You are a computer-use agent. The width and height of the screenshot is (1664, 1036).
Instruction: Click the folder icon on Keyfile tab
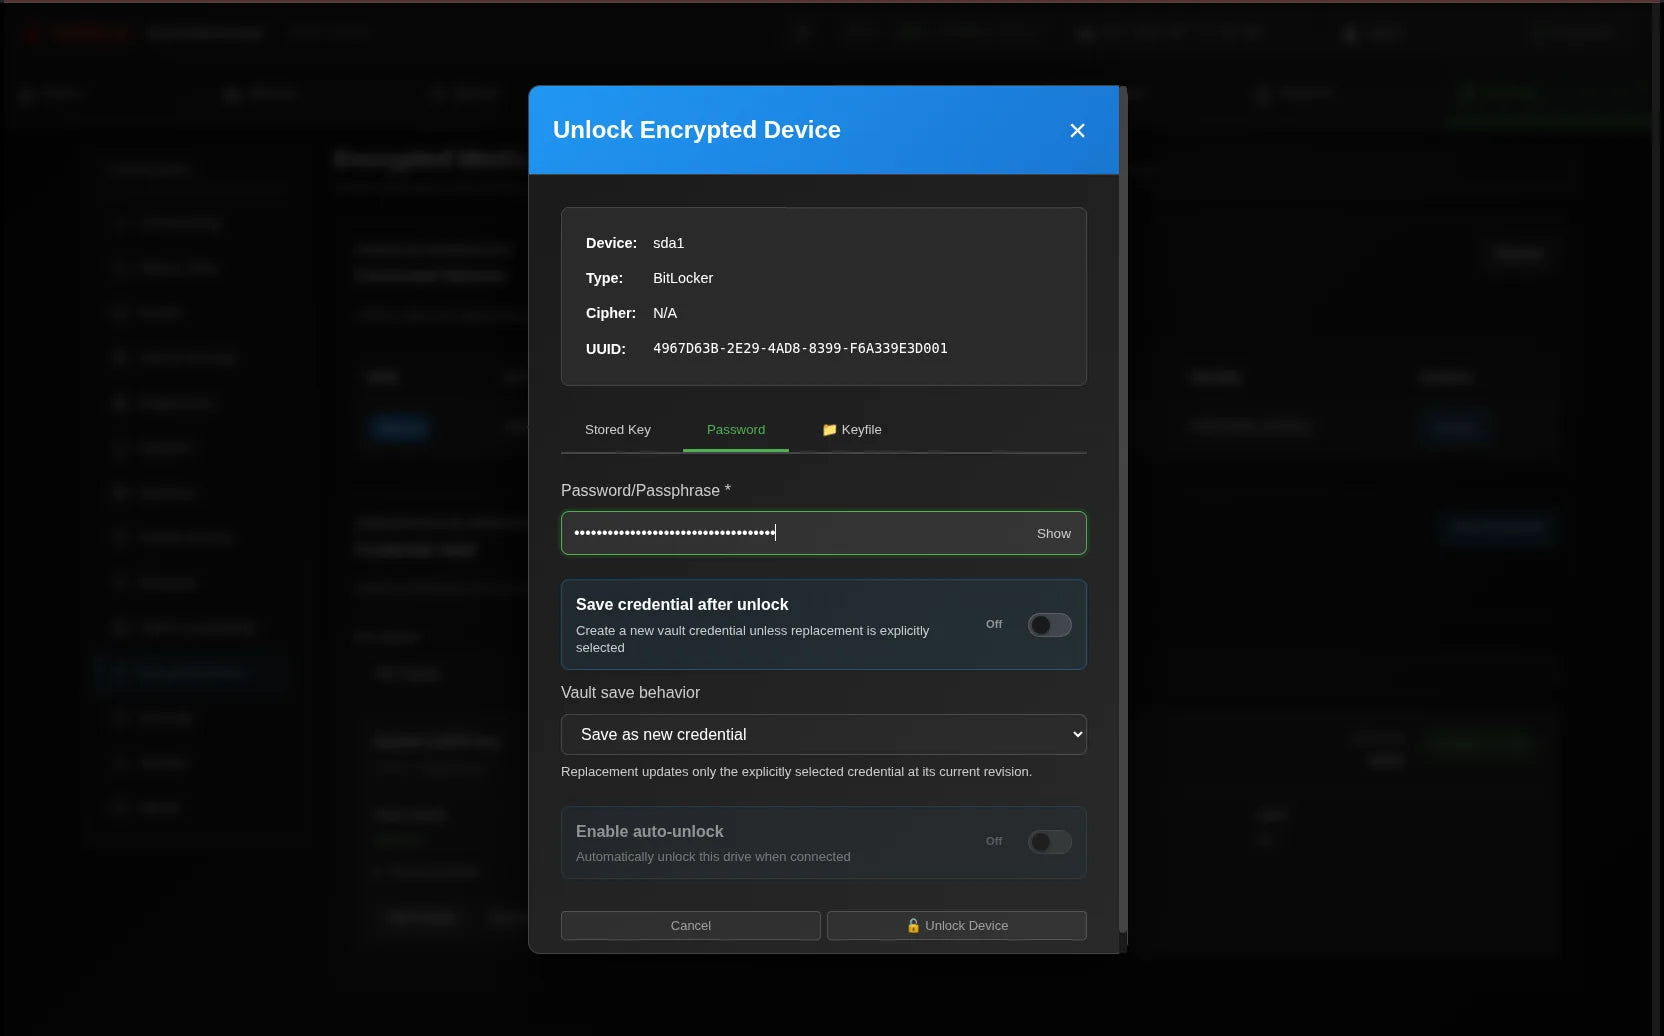[x=829, y=430]
